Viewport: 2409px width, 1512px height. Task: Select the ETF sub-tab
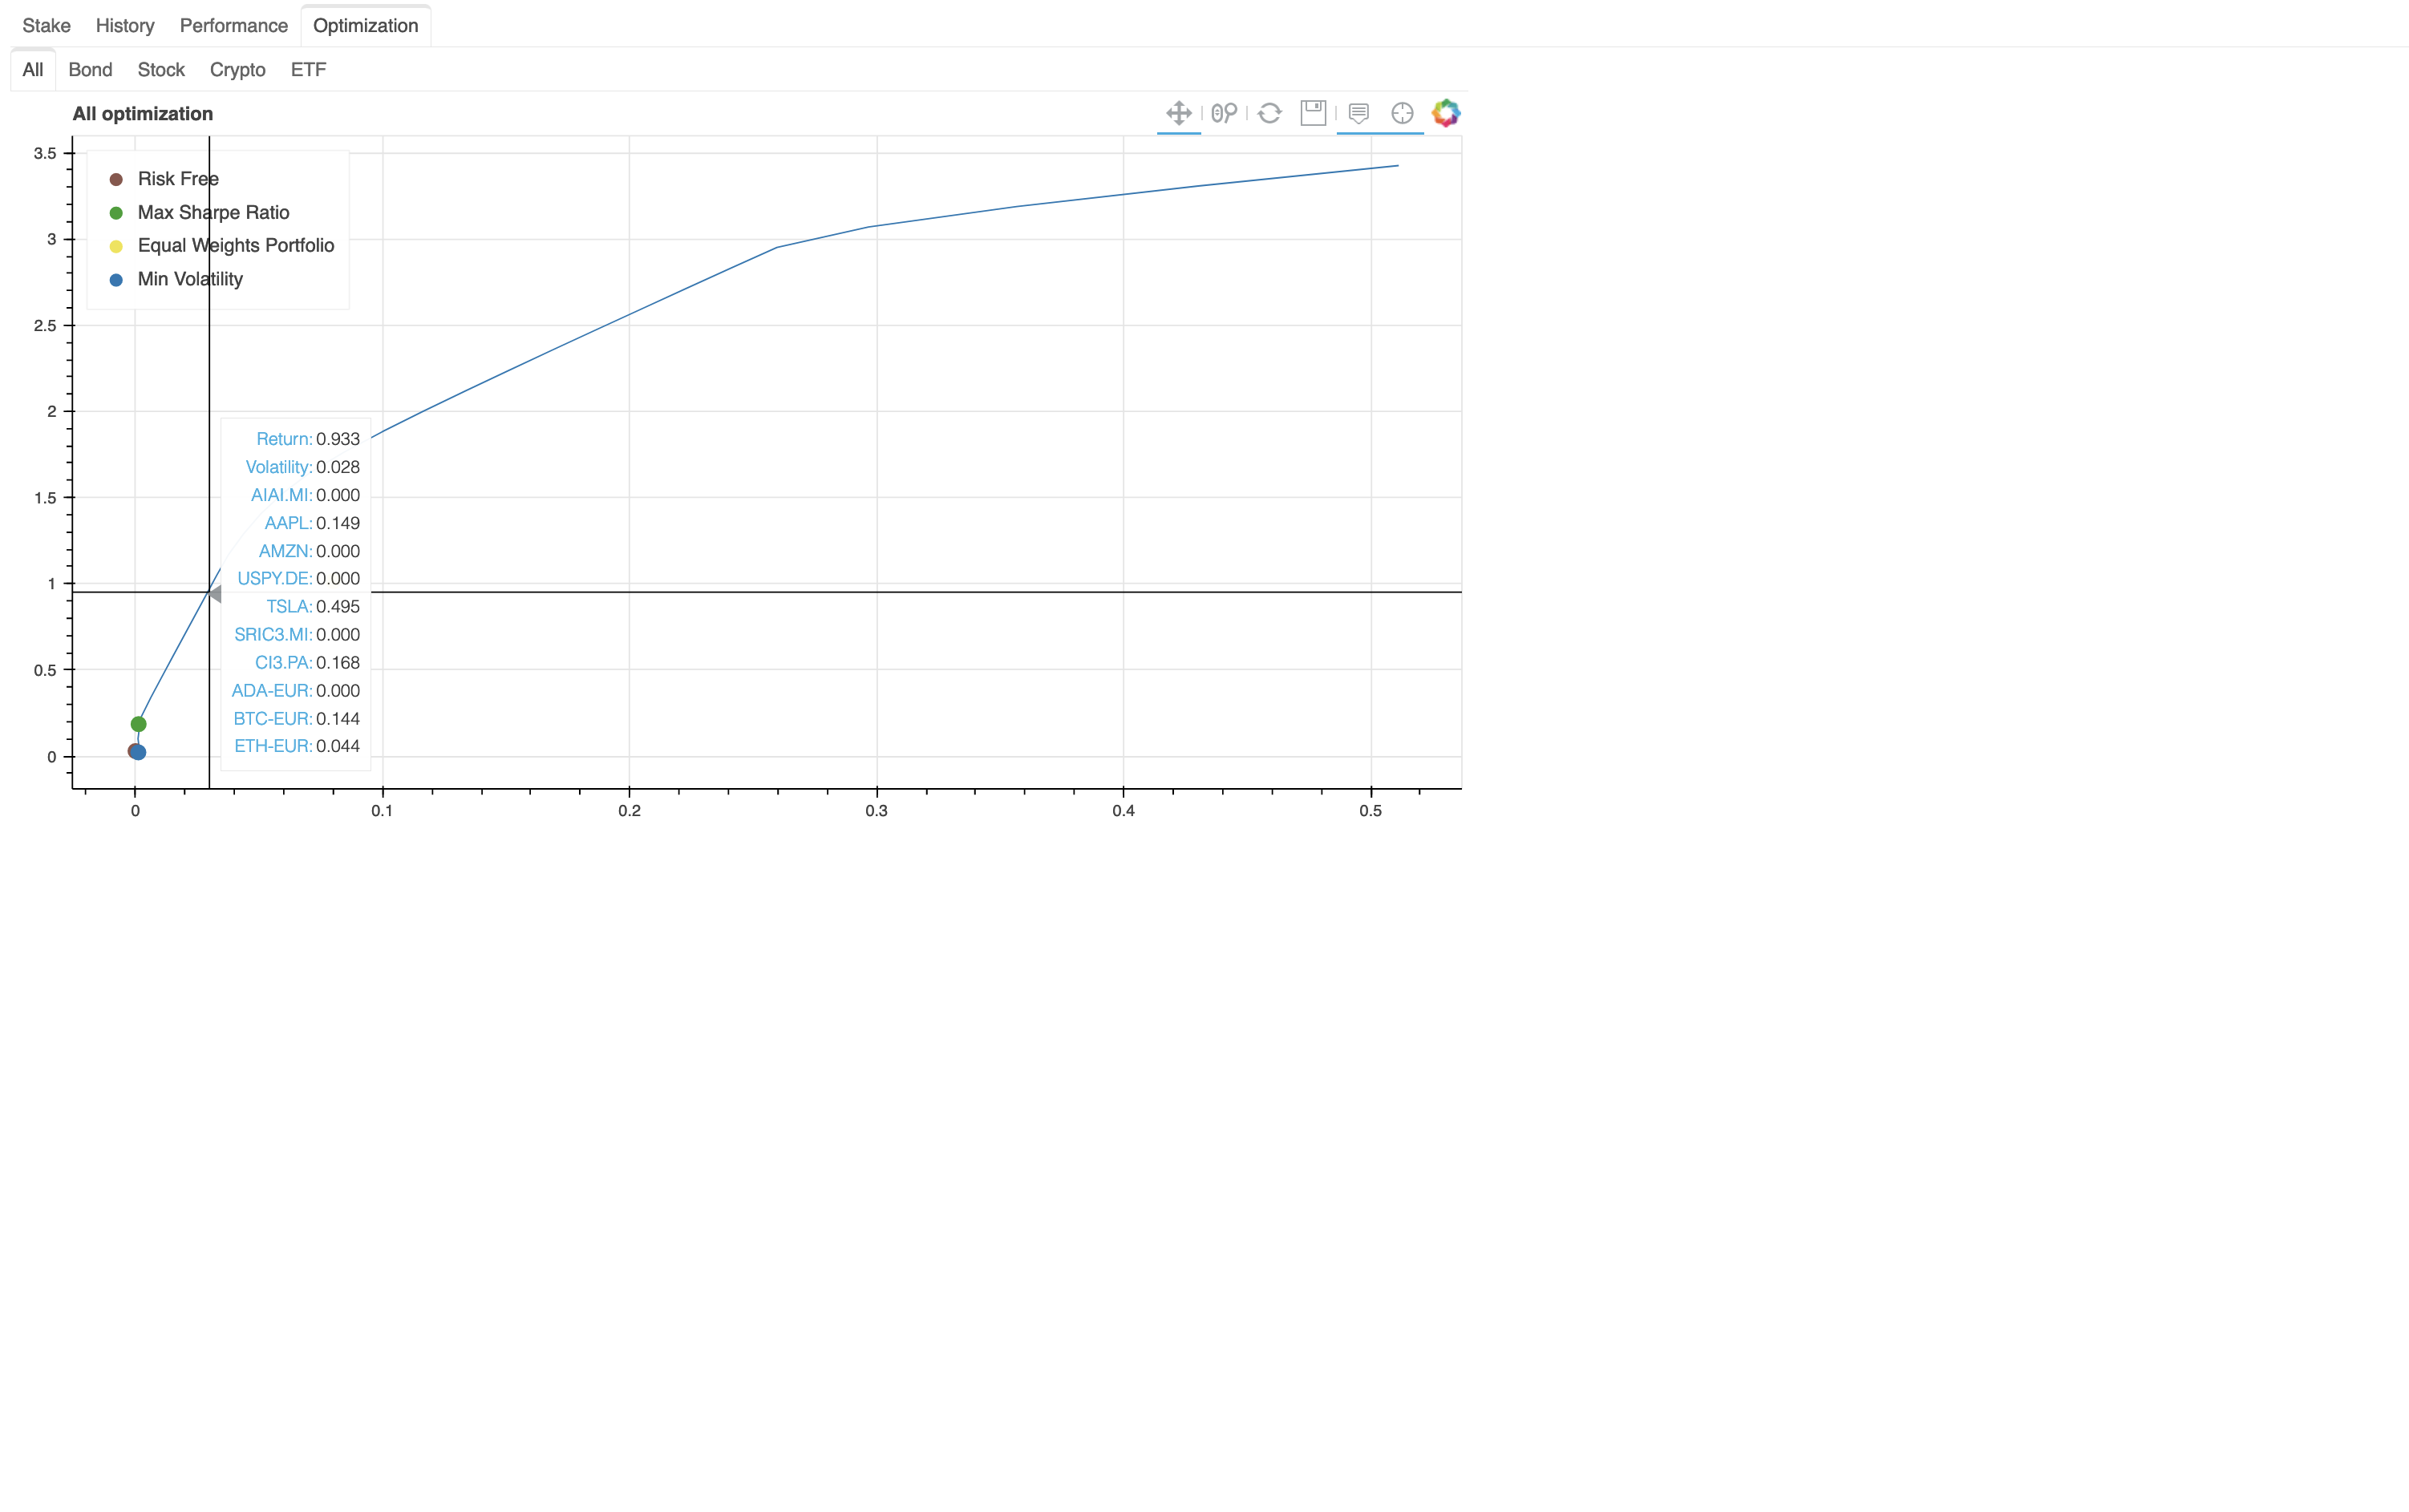[x=308, y=70]
